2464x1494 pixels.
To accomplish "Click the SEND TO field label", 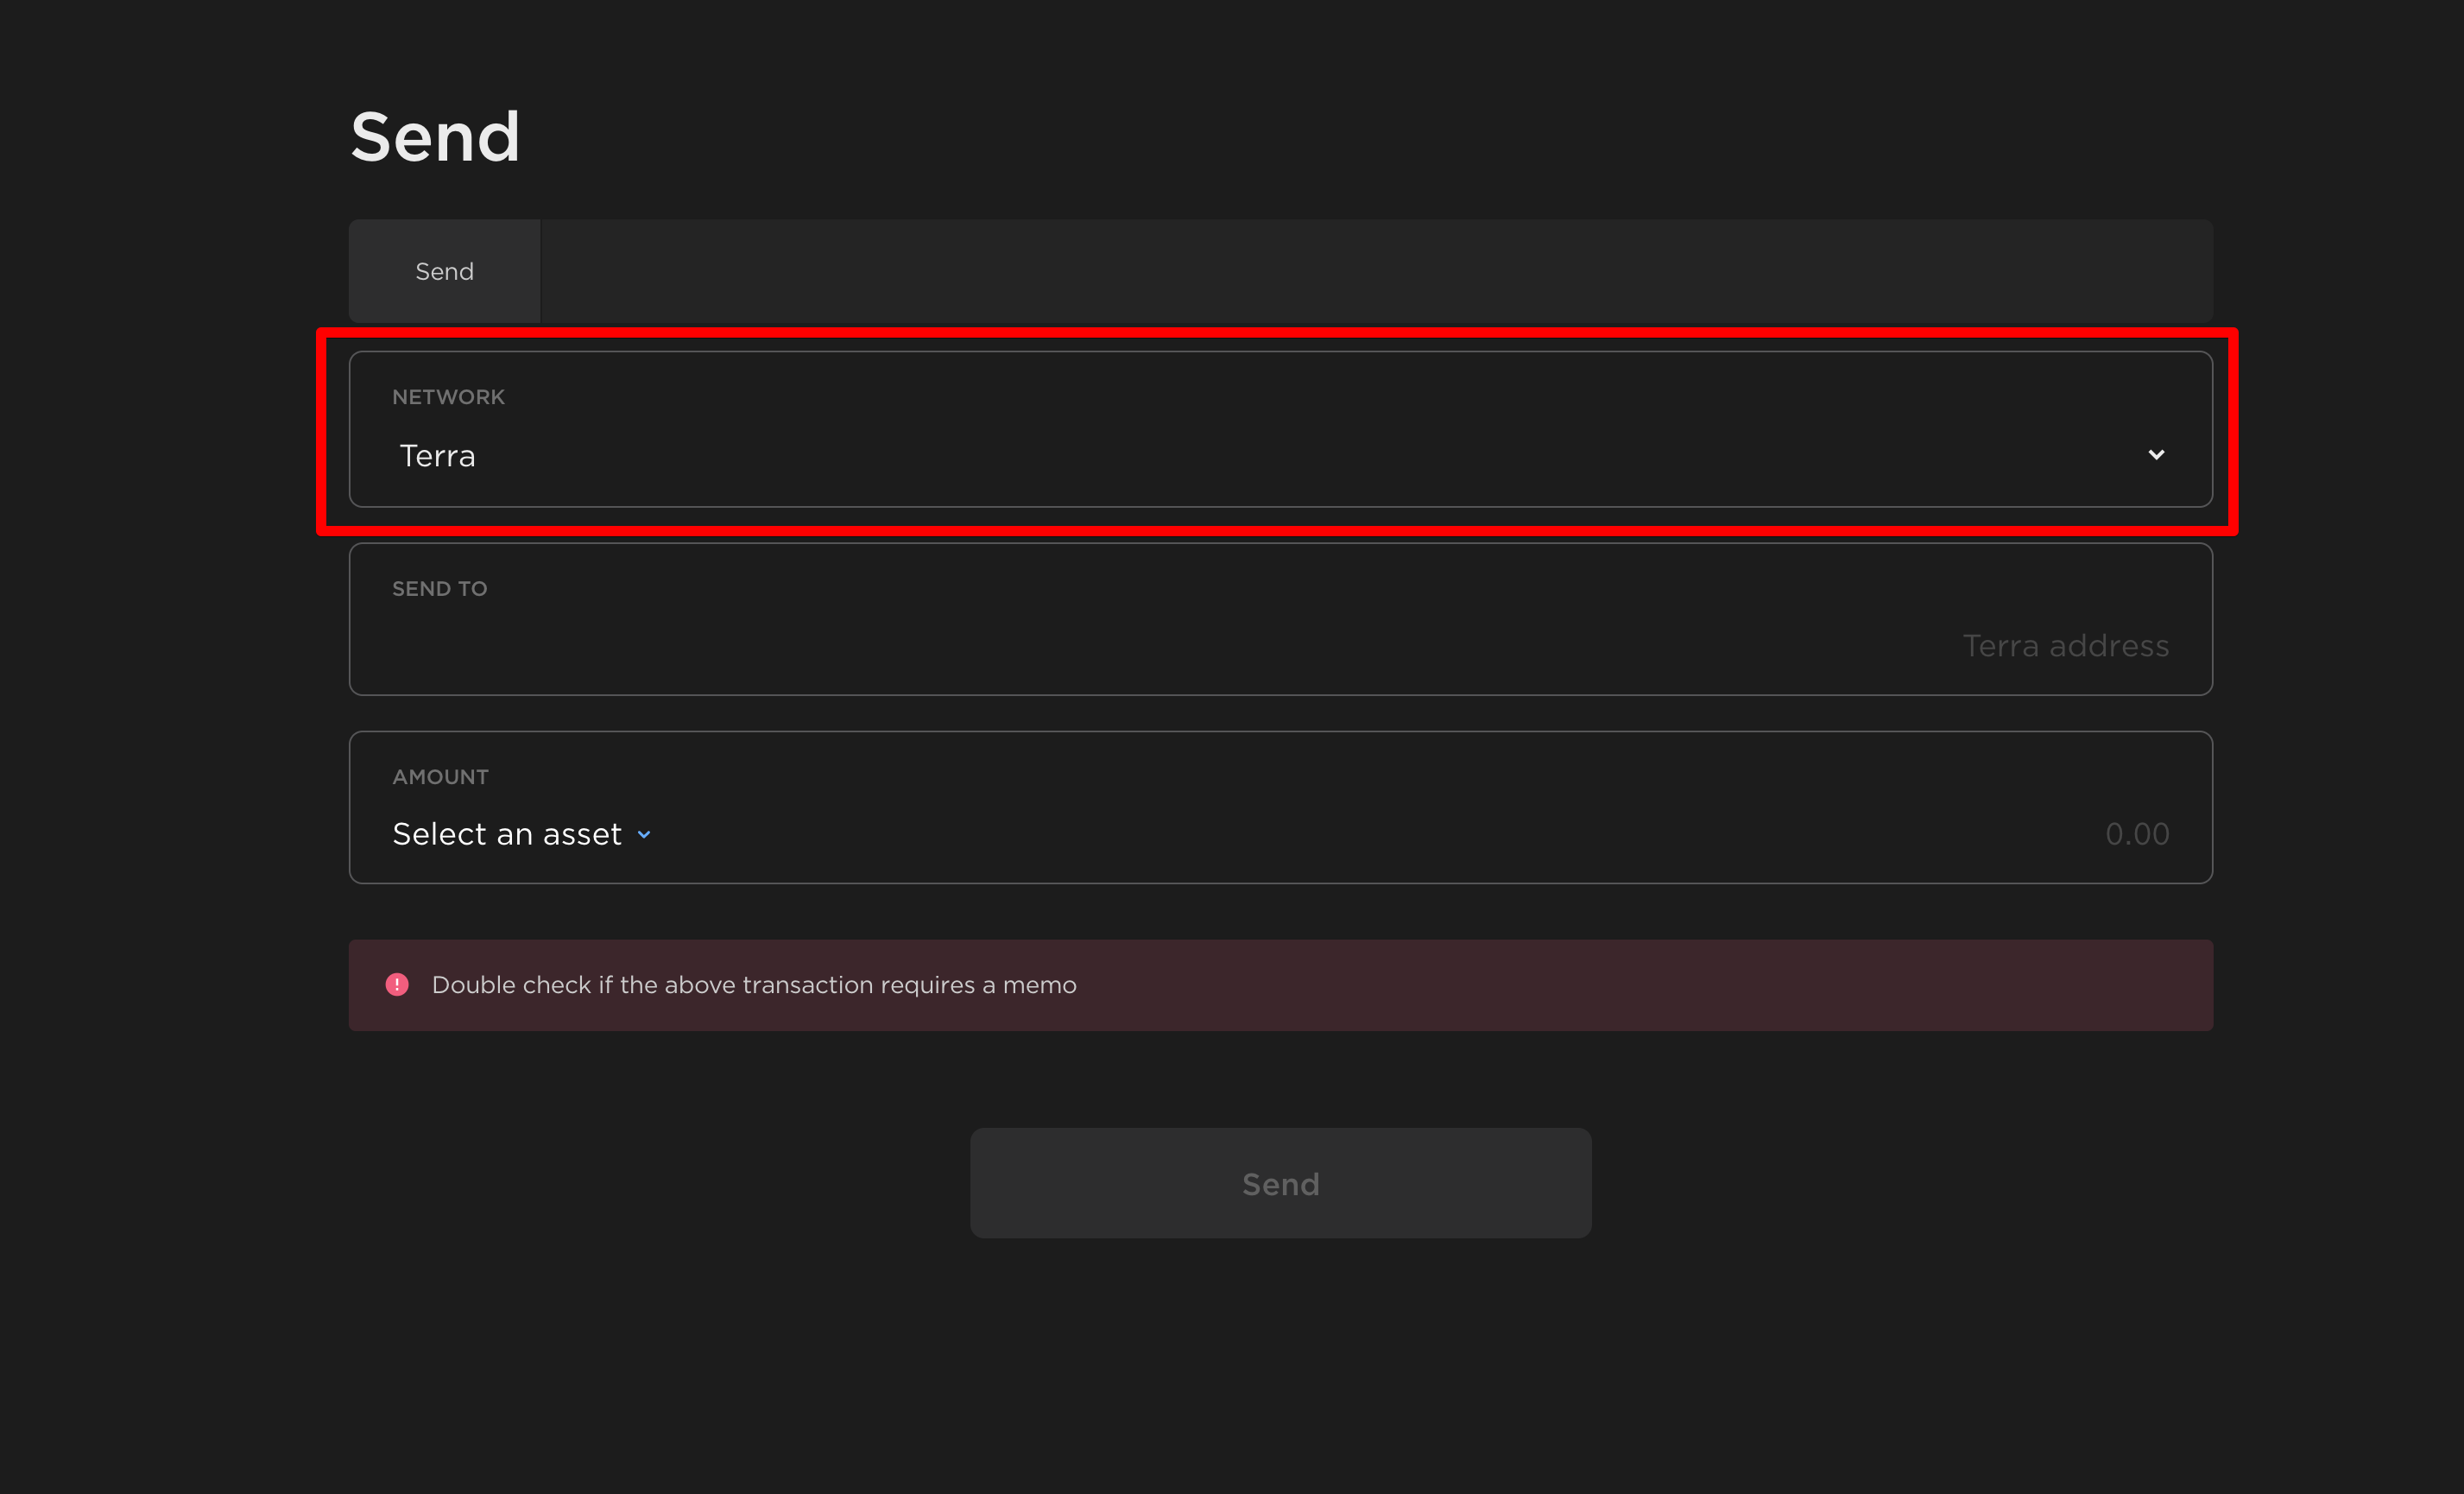I will point(439,589).
